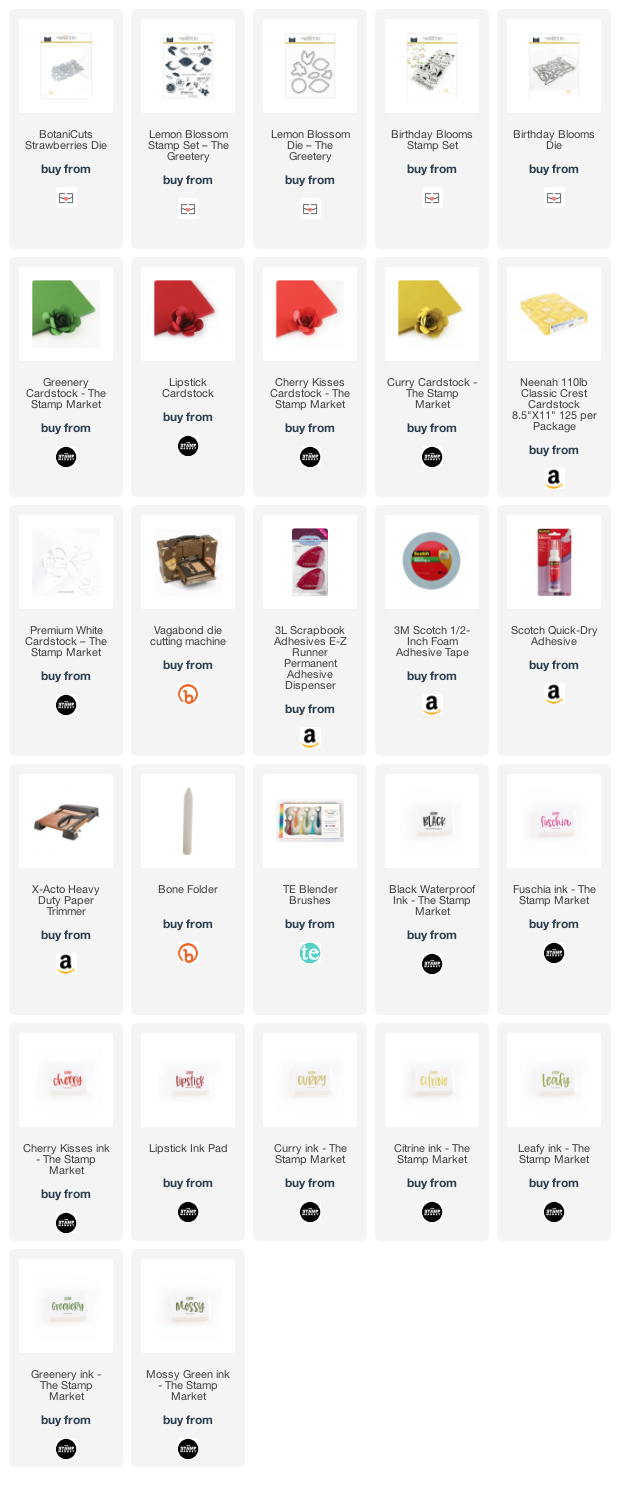Click the Amazon icon under Neenah 110lb Cardstock
Screen dimensions: 620x1488
554,479
